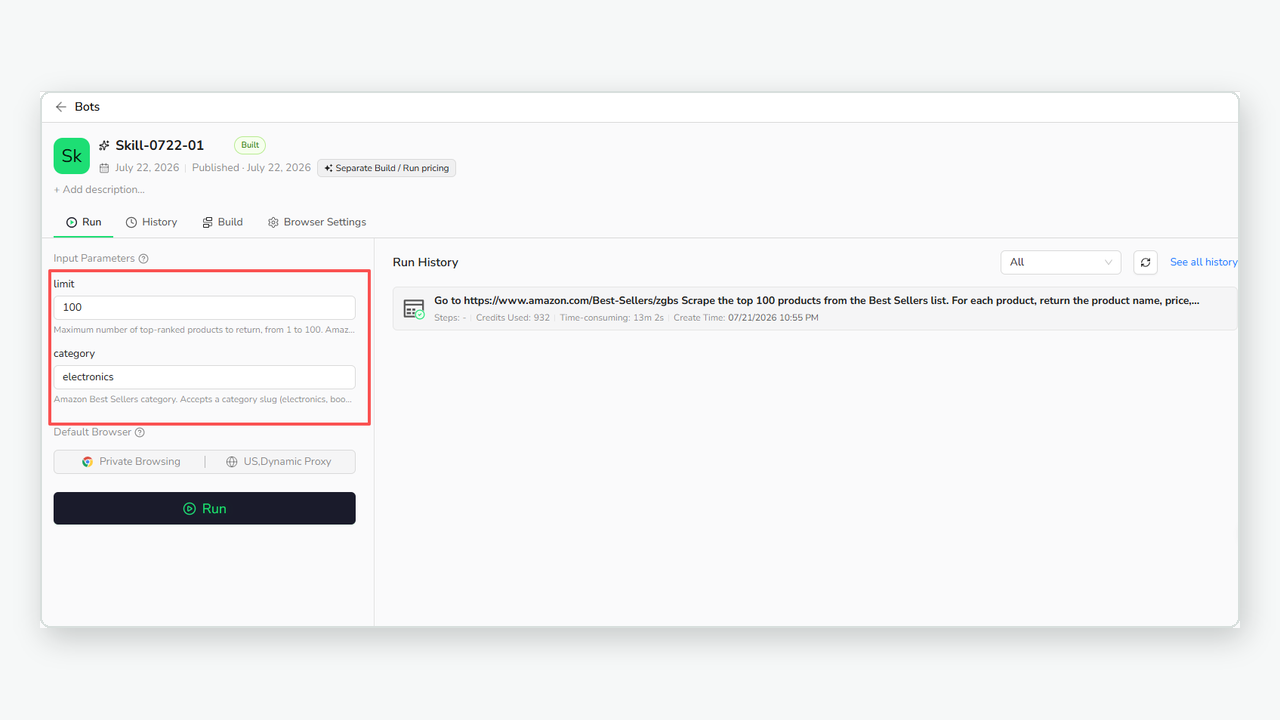The image size is (1280, 720).
Task: Click the Default Browser help icon
Action: 140,432
